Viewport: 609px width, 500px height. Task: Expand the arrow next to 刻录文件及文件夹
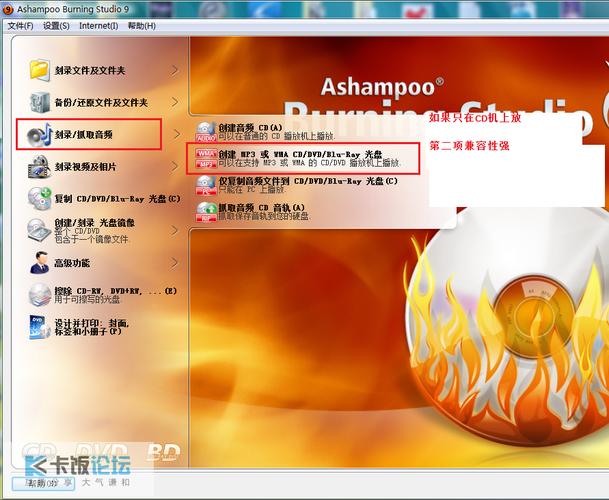point(175,70)
